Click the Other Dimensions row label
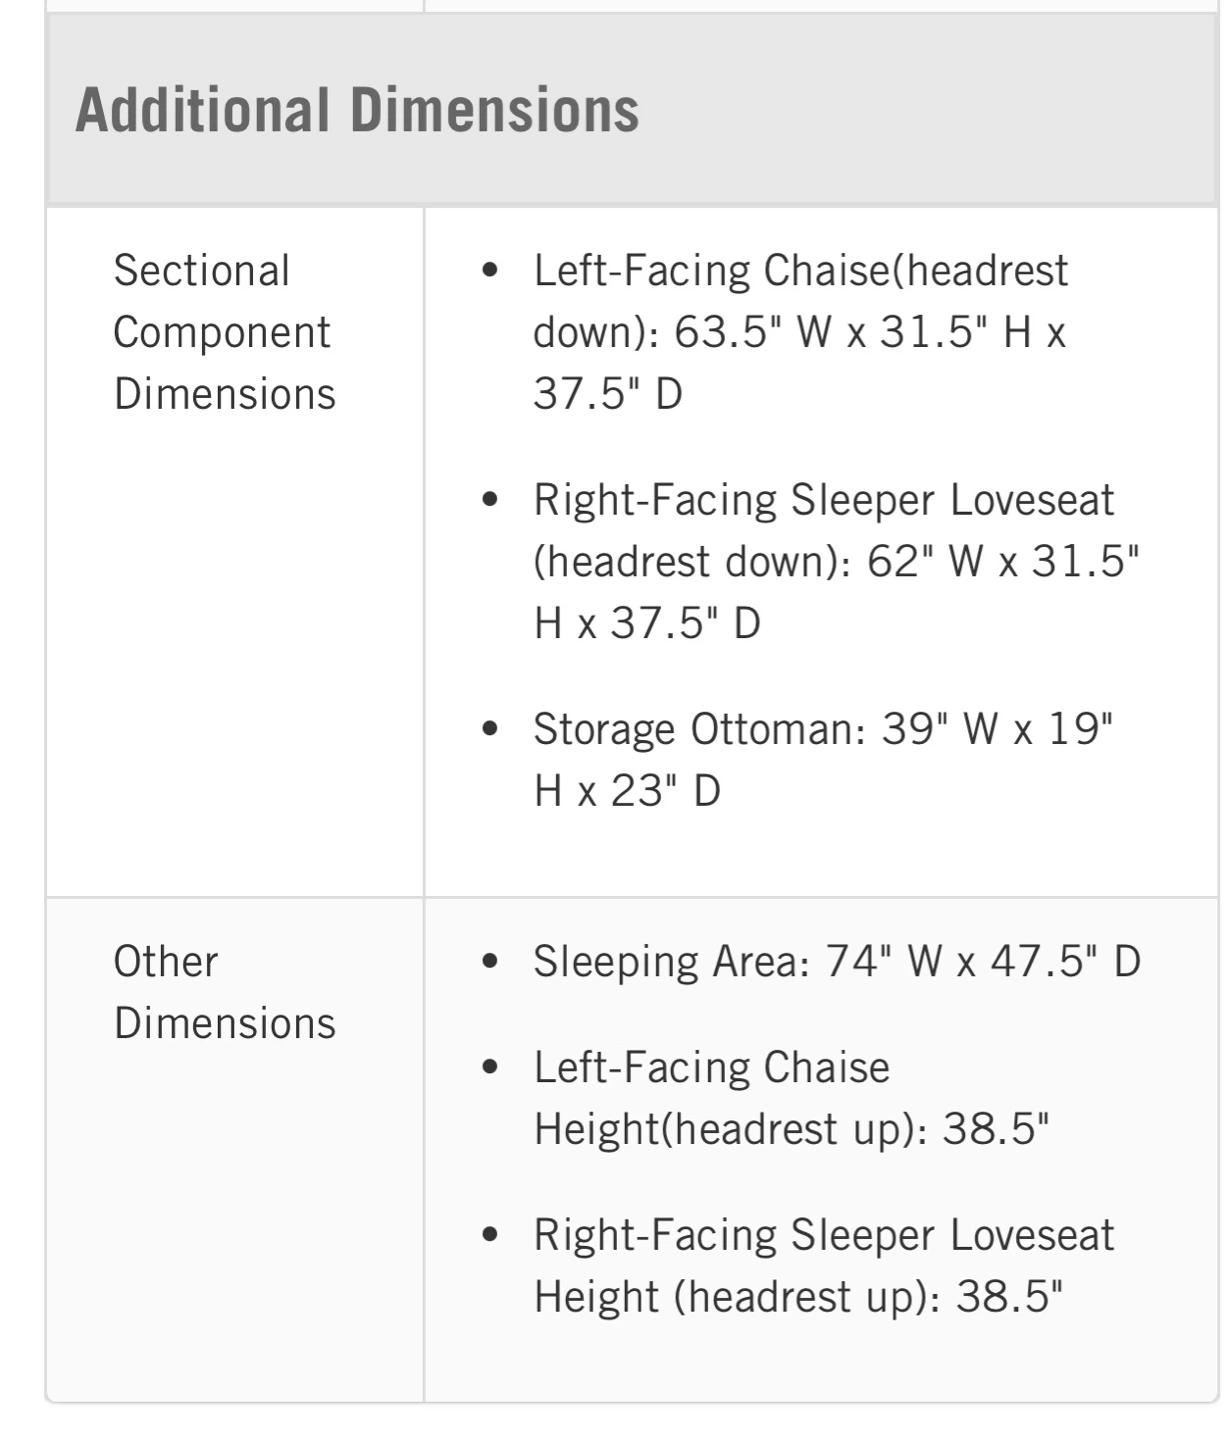 click(225, 992)
